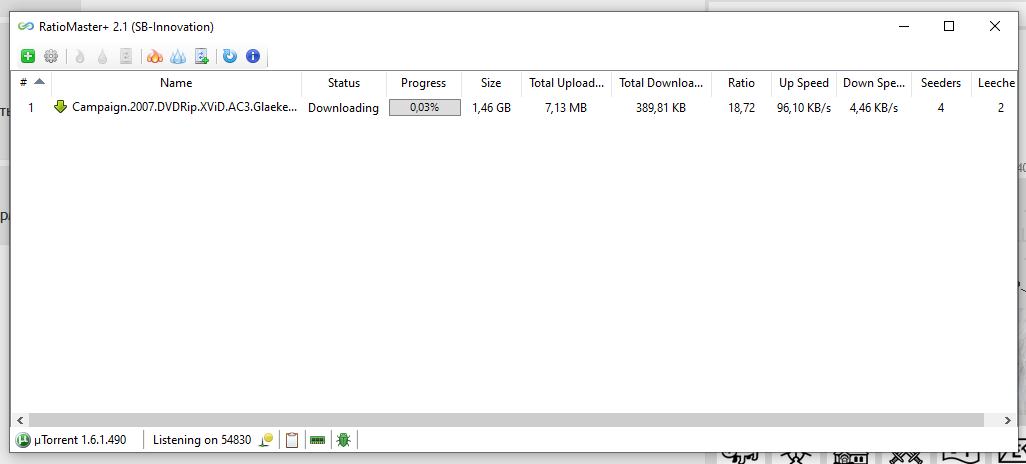This screenshot has width=1026, height=464.
Task: Click the Listening on 54830 status text
Action: pyautogui.click(x=202, y=440)
